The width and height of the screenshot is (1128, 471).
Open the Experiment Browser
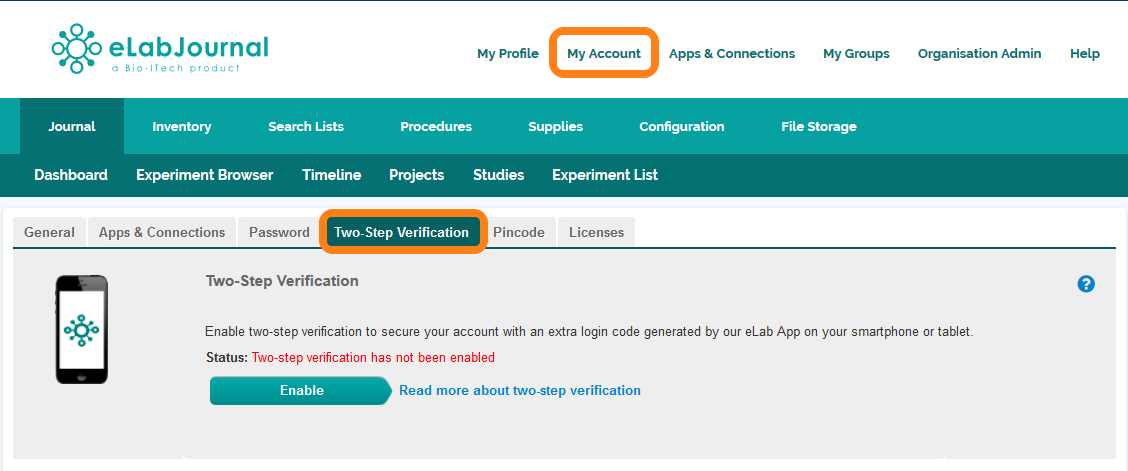tap(204, 175)
